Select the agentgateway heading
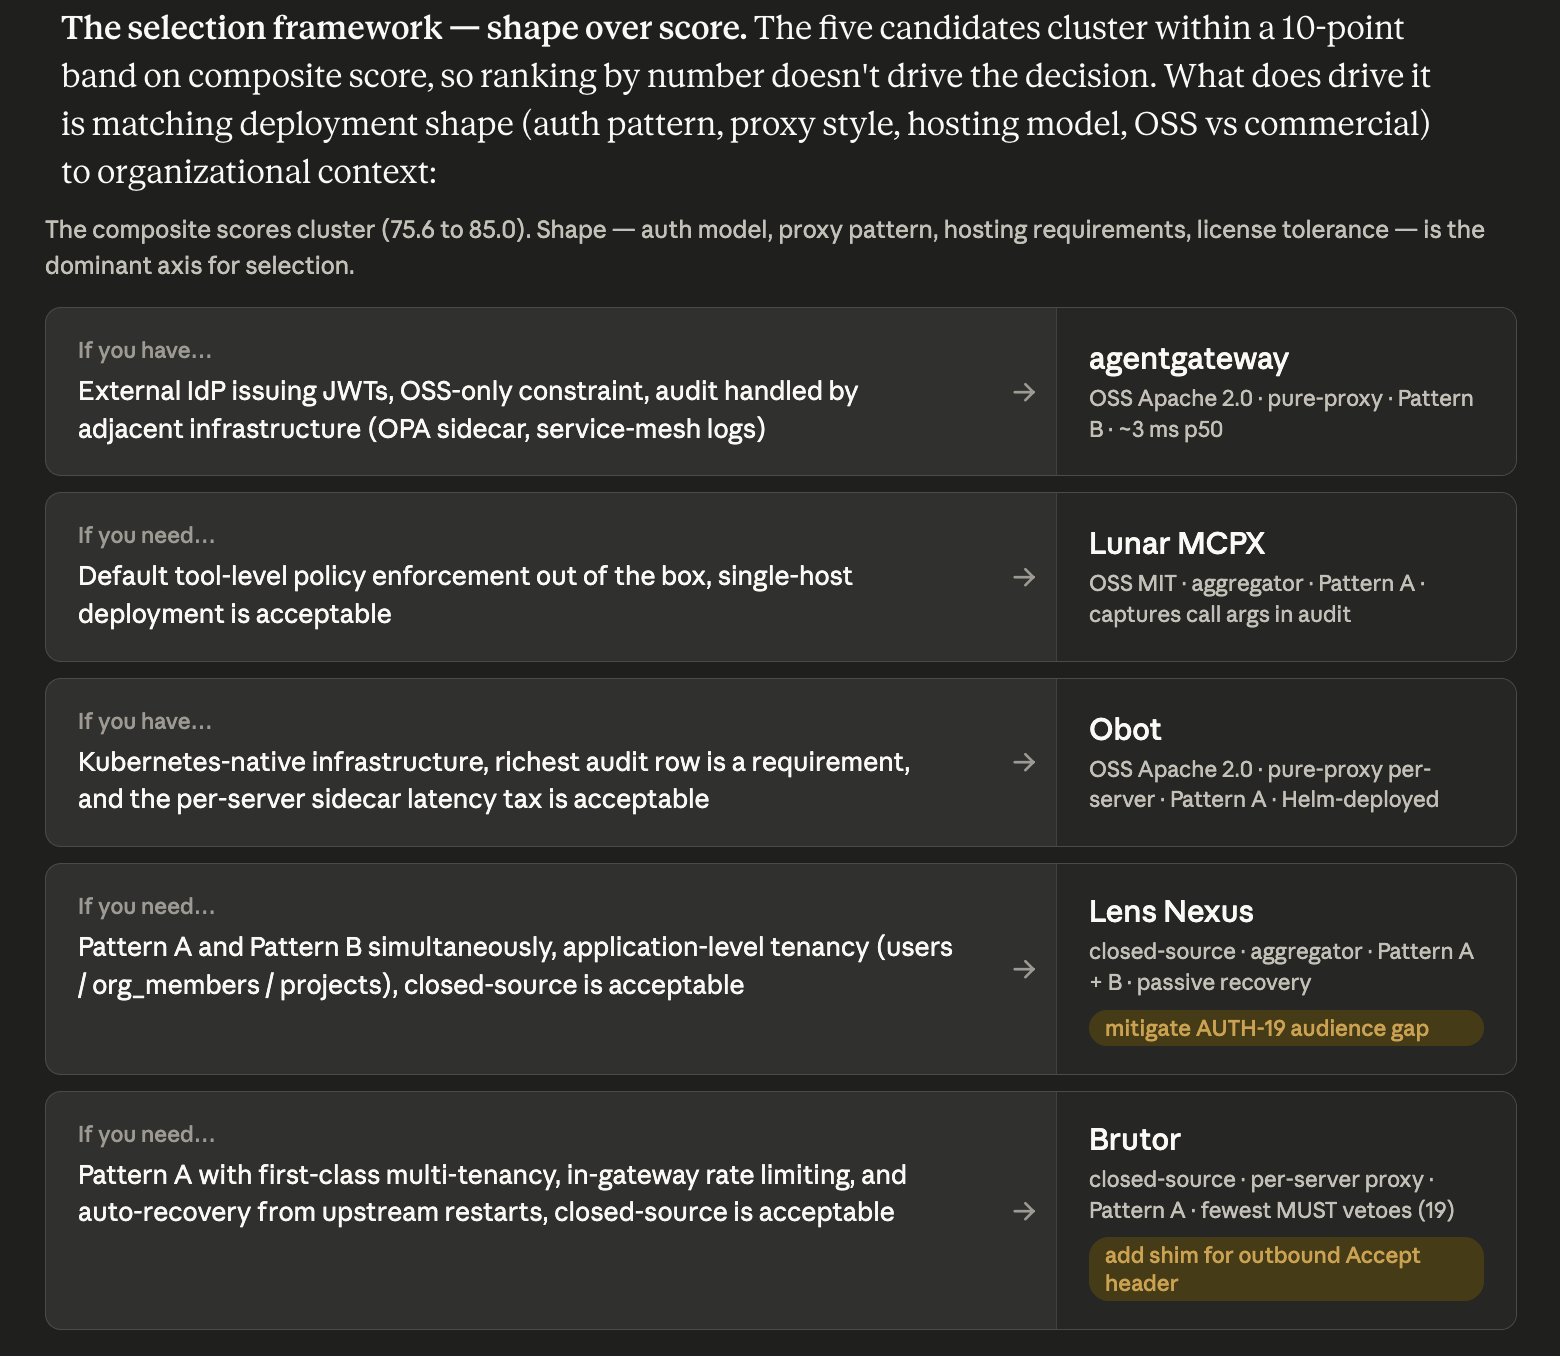 tap(1188, 359)
